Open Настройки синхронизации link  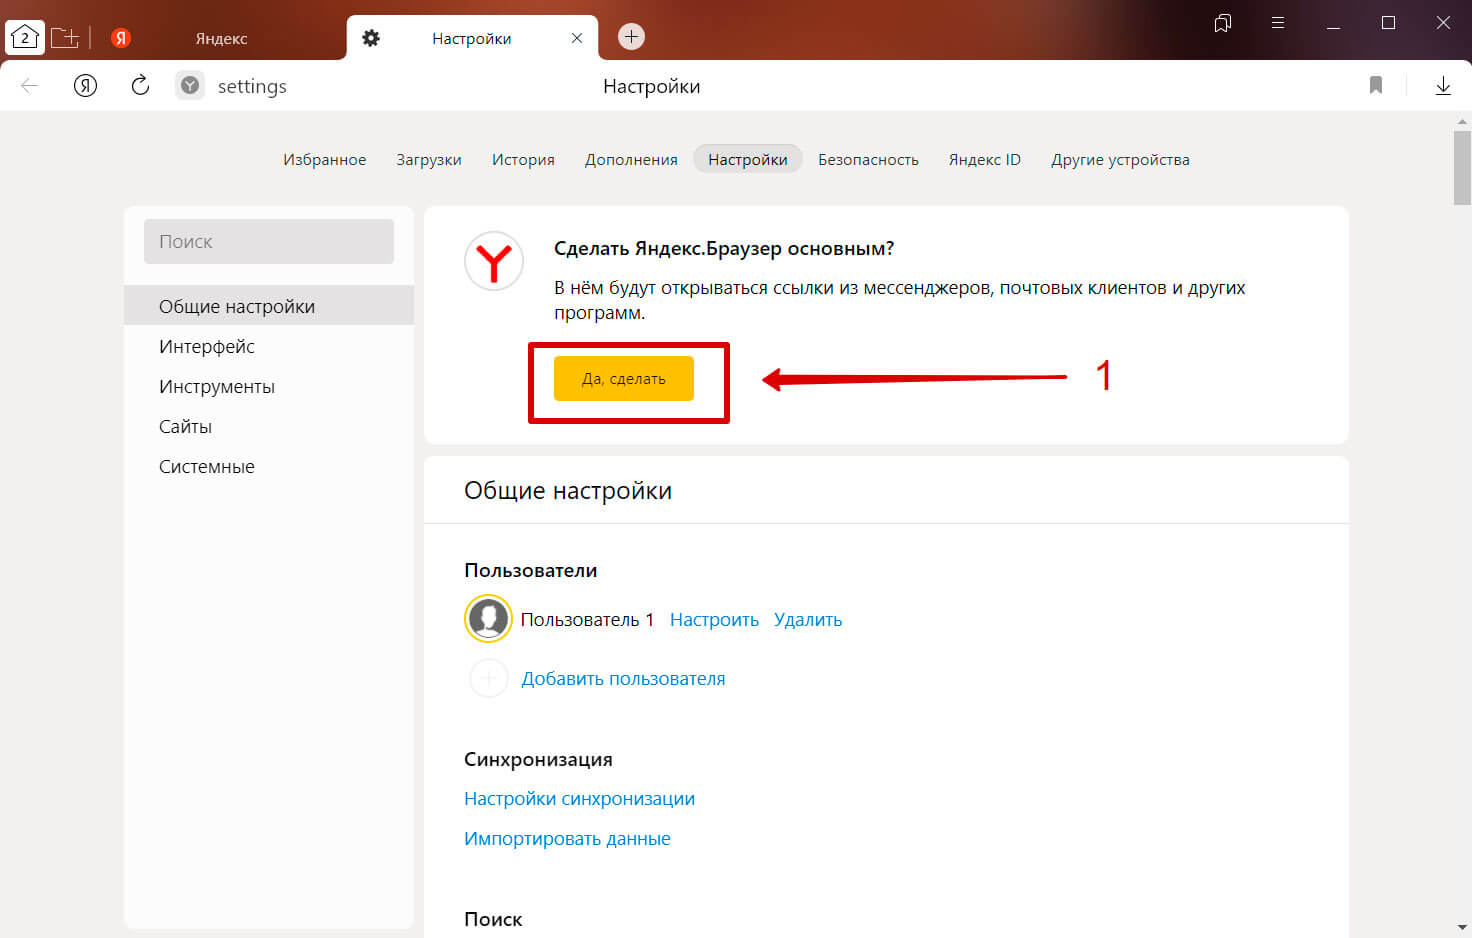(579, 798)
